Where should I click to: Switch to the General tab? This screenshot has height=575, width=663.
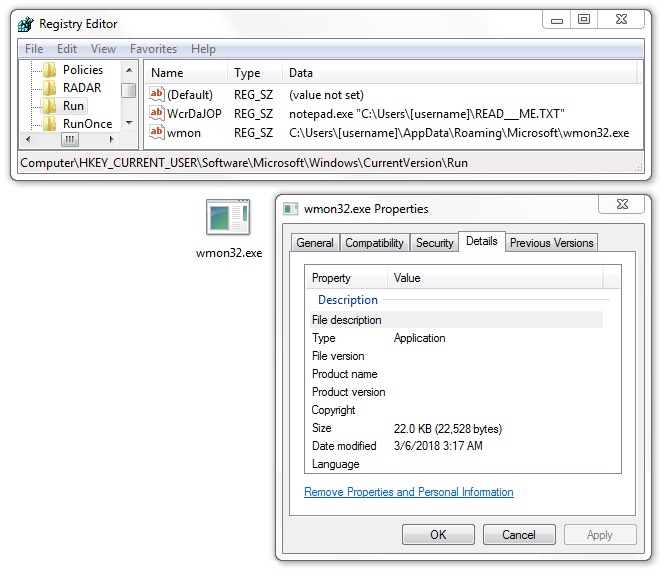point(315,243)
